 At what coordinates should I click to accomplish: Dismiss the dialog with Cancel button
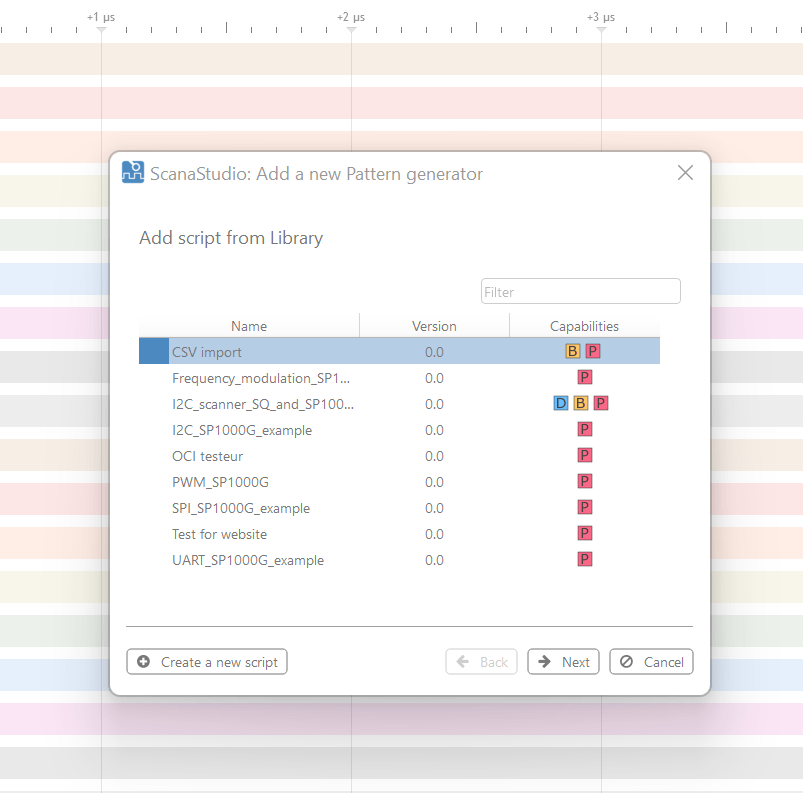(x=651, y=662)
